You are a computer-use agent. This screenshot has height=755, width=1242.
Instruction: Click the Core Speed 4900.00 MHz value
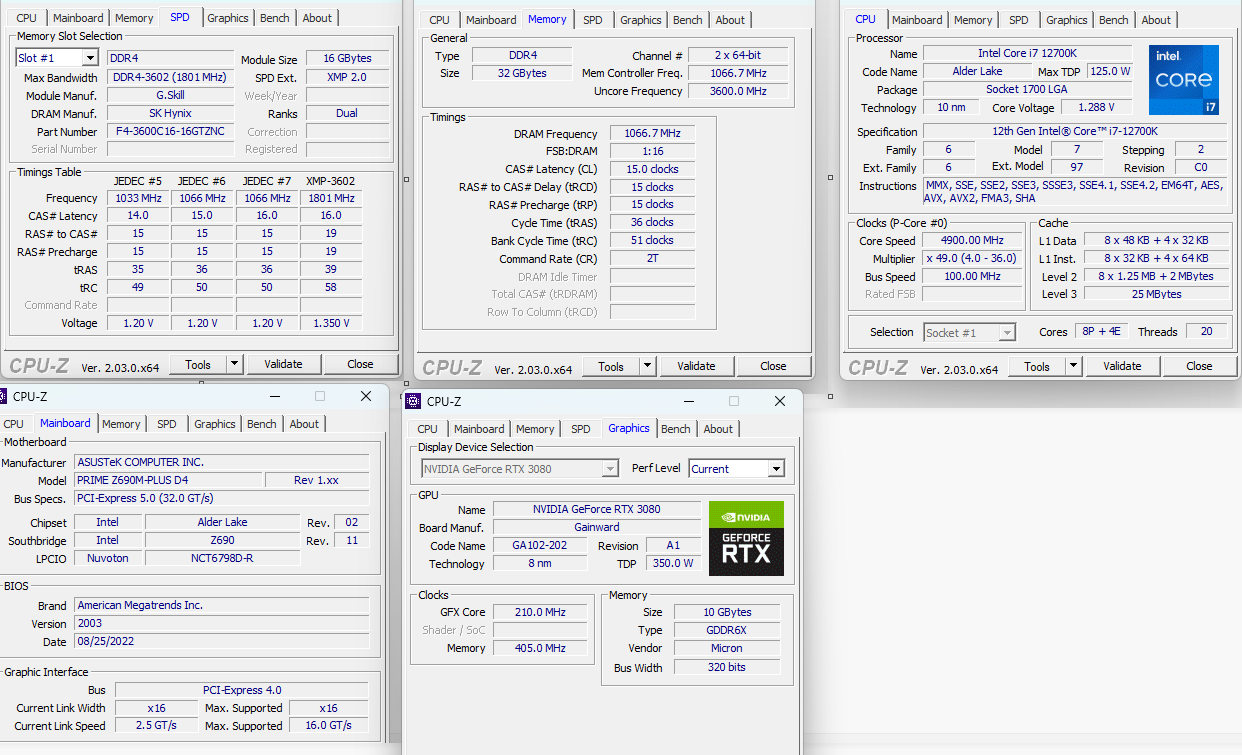pyautogui.click(x=971, y=240)
